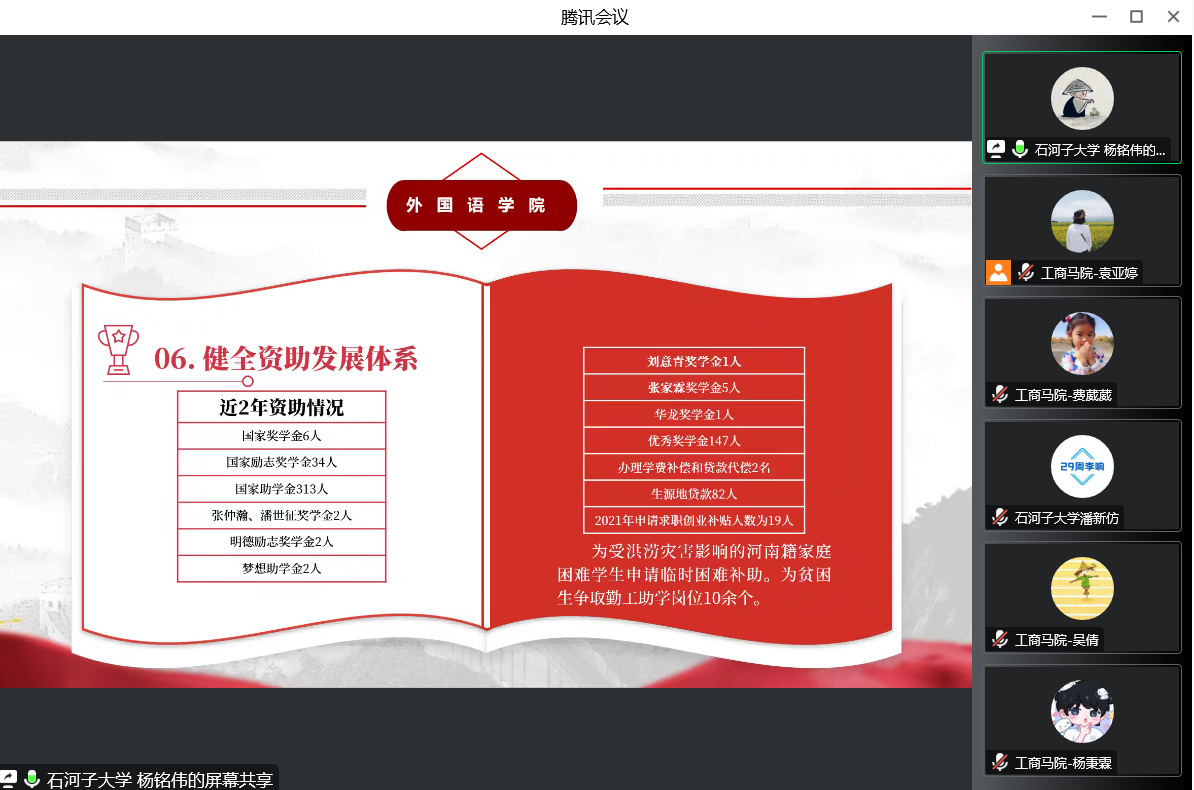Viewport: 1194px width, 790px height.
Task: Select 杨铭伟's straw-hat avatar
Action: [1082, 99]
